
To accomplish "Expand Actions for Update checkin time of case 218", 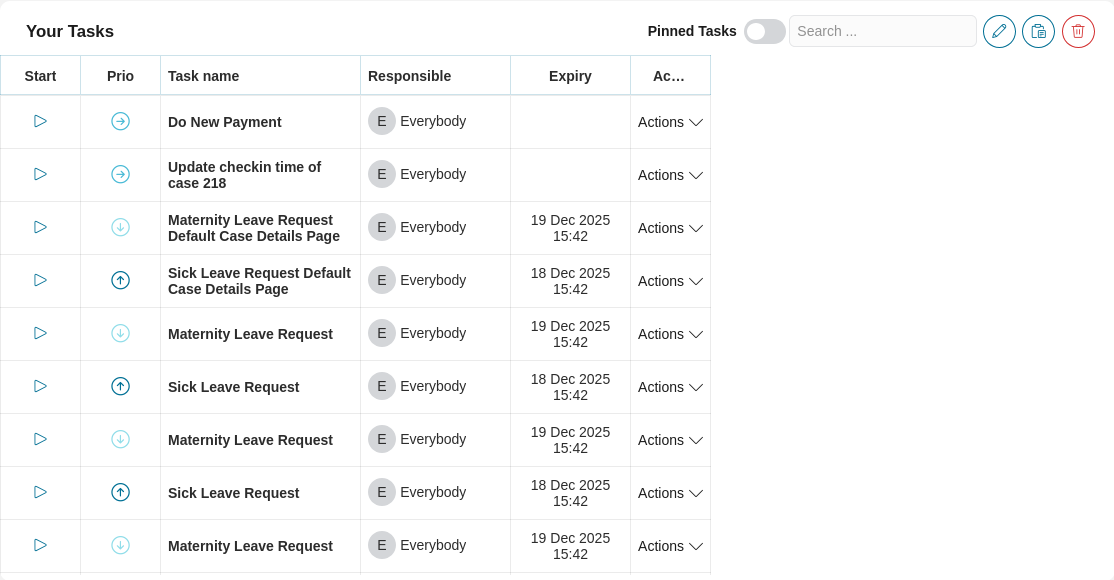I will tap(670, 175).
